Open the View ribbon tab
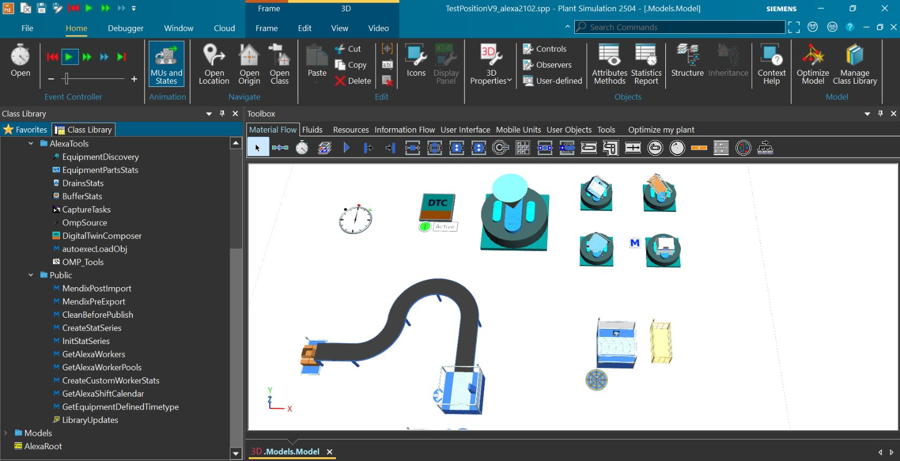The height and width of the screenshot is (461, 900). point(339,28)
